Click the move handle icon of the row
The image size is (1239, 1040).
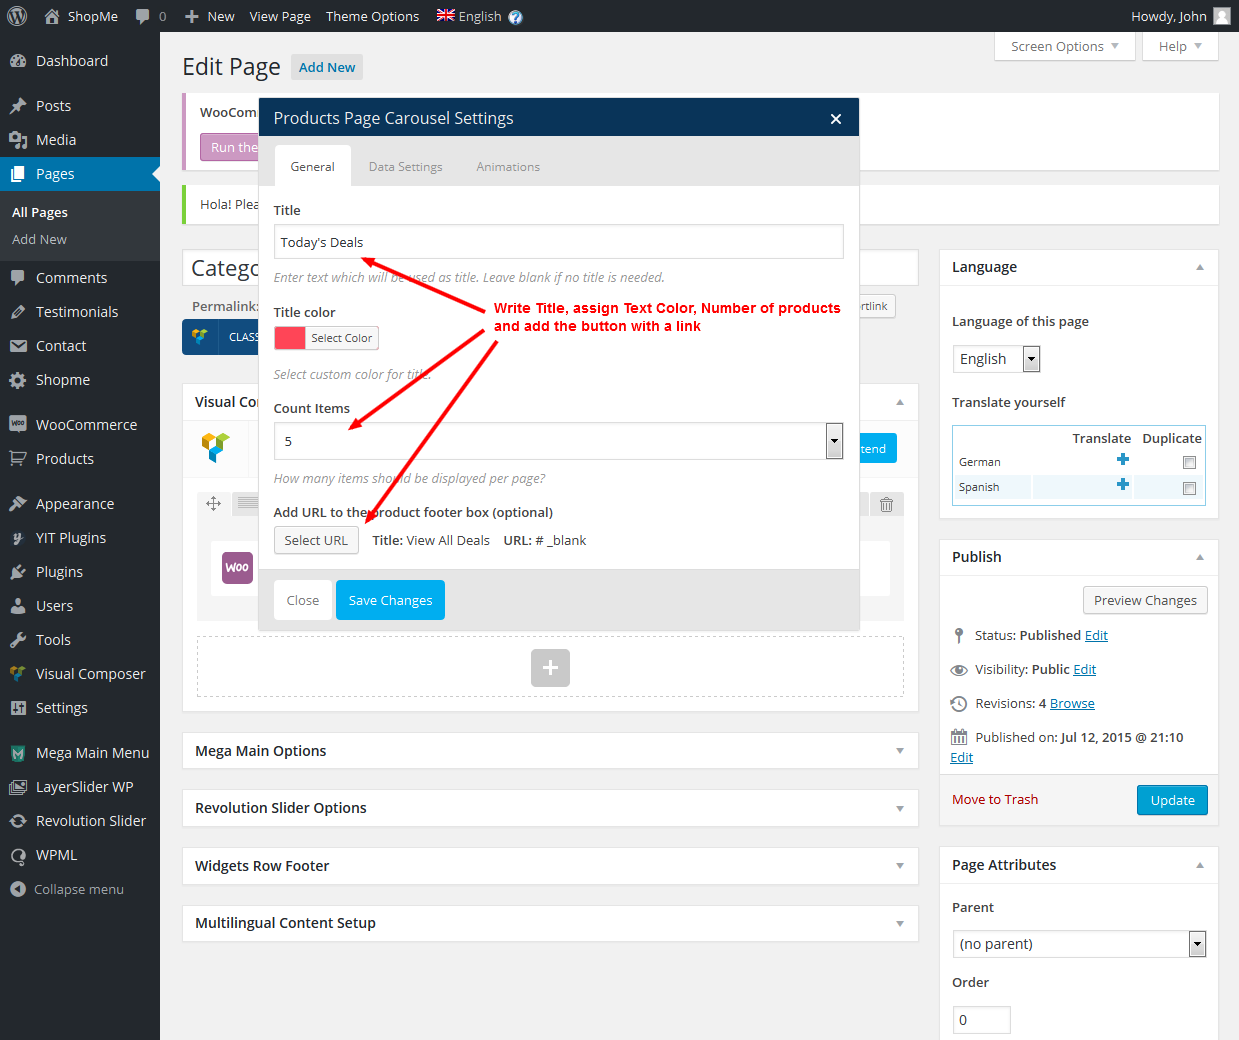pyautogui.click(x=213, y=503)
